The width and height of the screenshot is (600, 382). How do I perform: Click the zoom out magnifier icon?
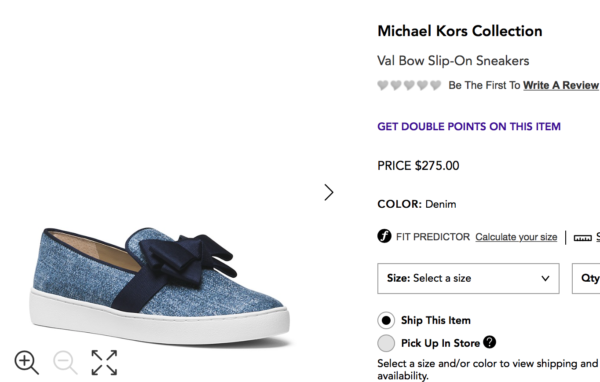pyautogui.click(x=65, y=362)
